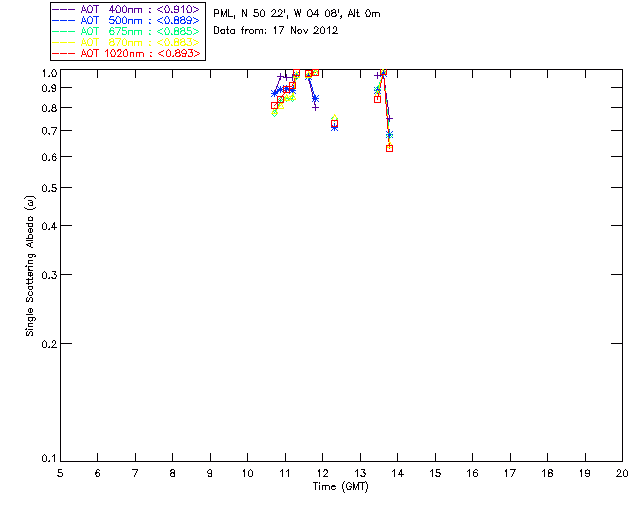Click the 'Time (GMT)' x-axis label
The width and height of the screenshot is (640, 512).
341,485
